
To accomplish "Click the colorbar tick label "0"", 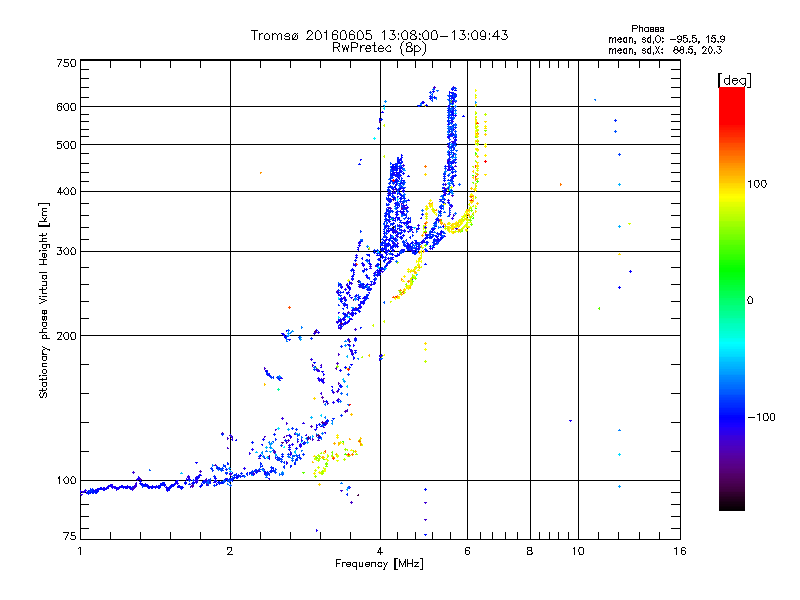I will (x=750, y=301).
